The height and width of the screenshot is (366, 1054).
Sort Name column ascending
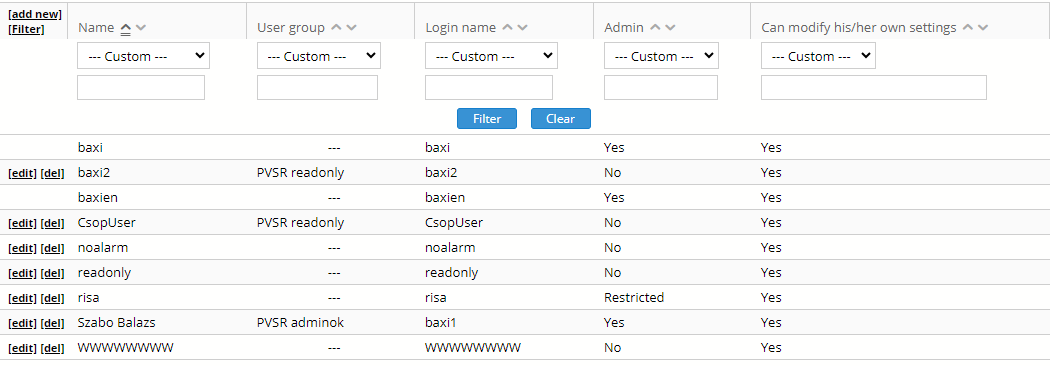point(125,28)
